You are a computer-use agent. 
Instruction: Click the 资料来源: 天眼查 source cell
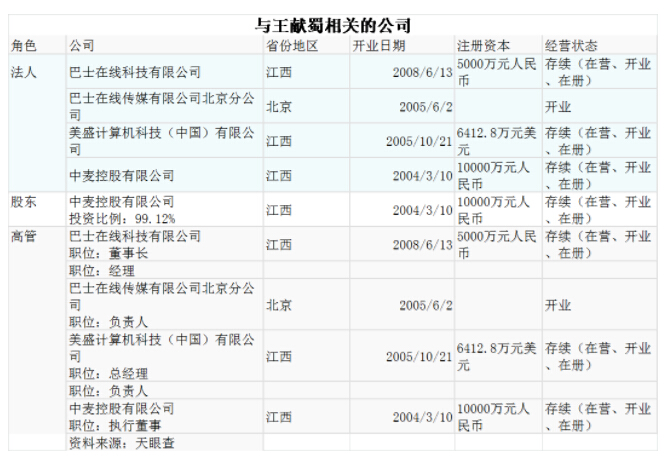113,442
